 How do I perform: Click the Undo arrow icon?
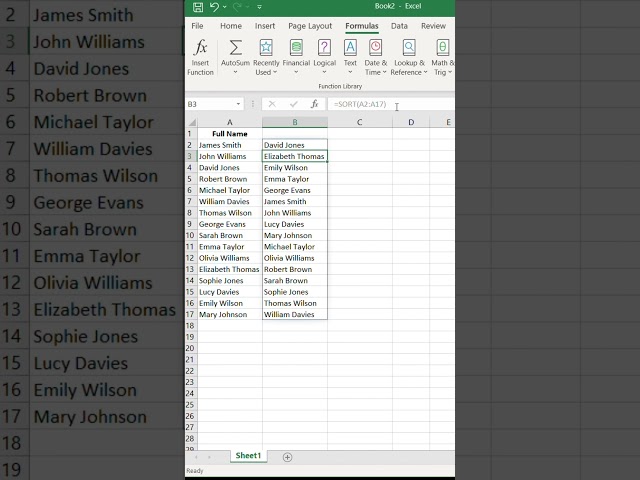[x=214, y=7]
